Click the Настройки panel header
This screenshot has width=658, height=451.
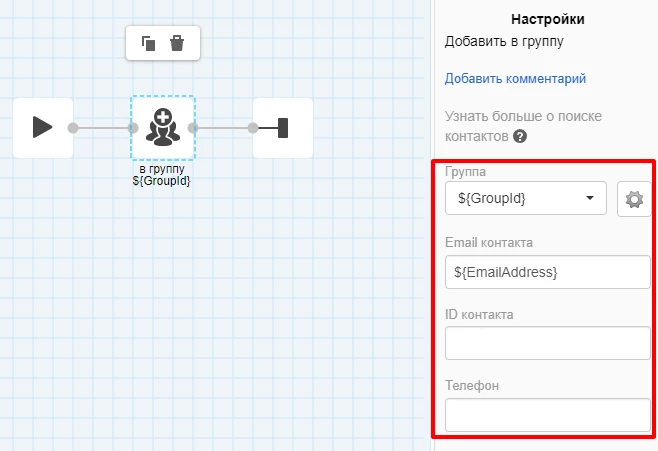[547, 19]
